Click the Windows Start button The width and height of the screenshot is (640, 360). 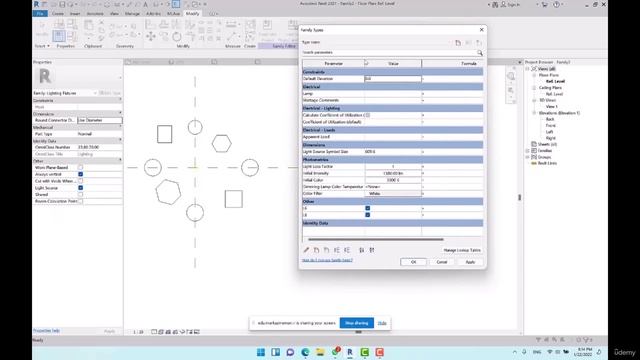261,352
